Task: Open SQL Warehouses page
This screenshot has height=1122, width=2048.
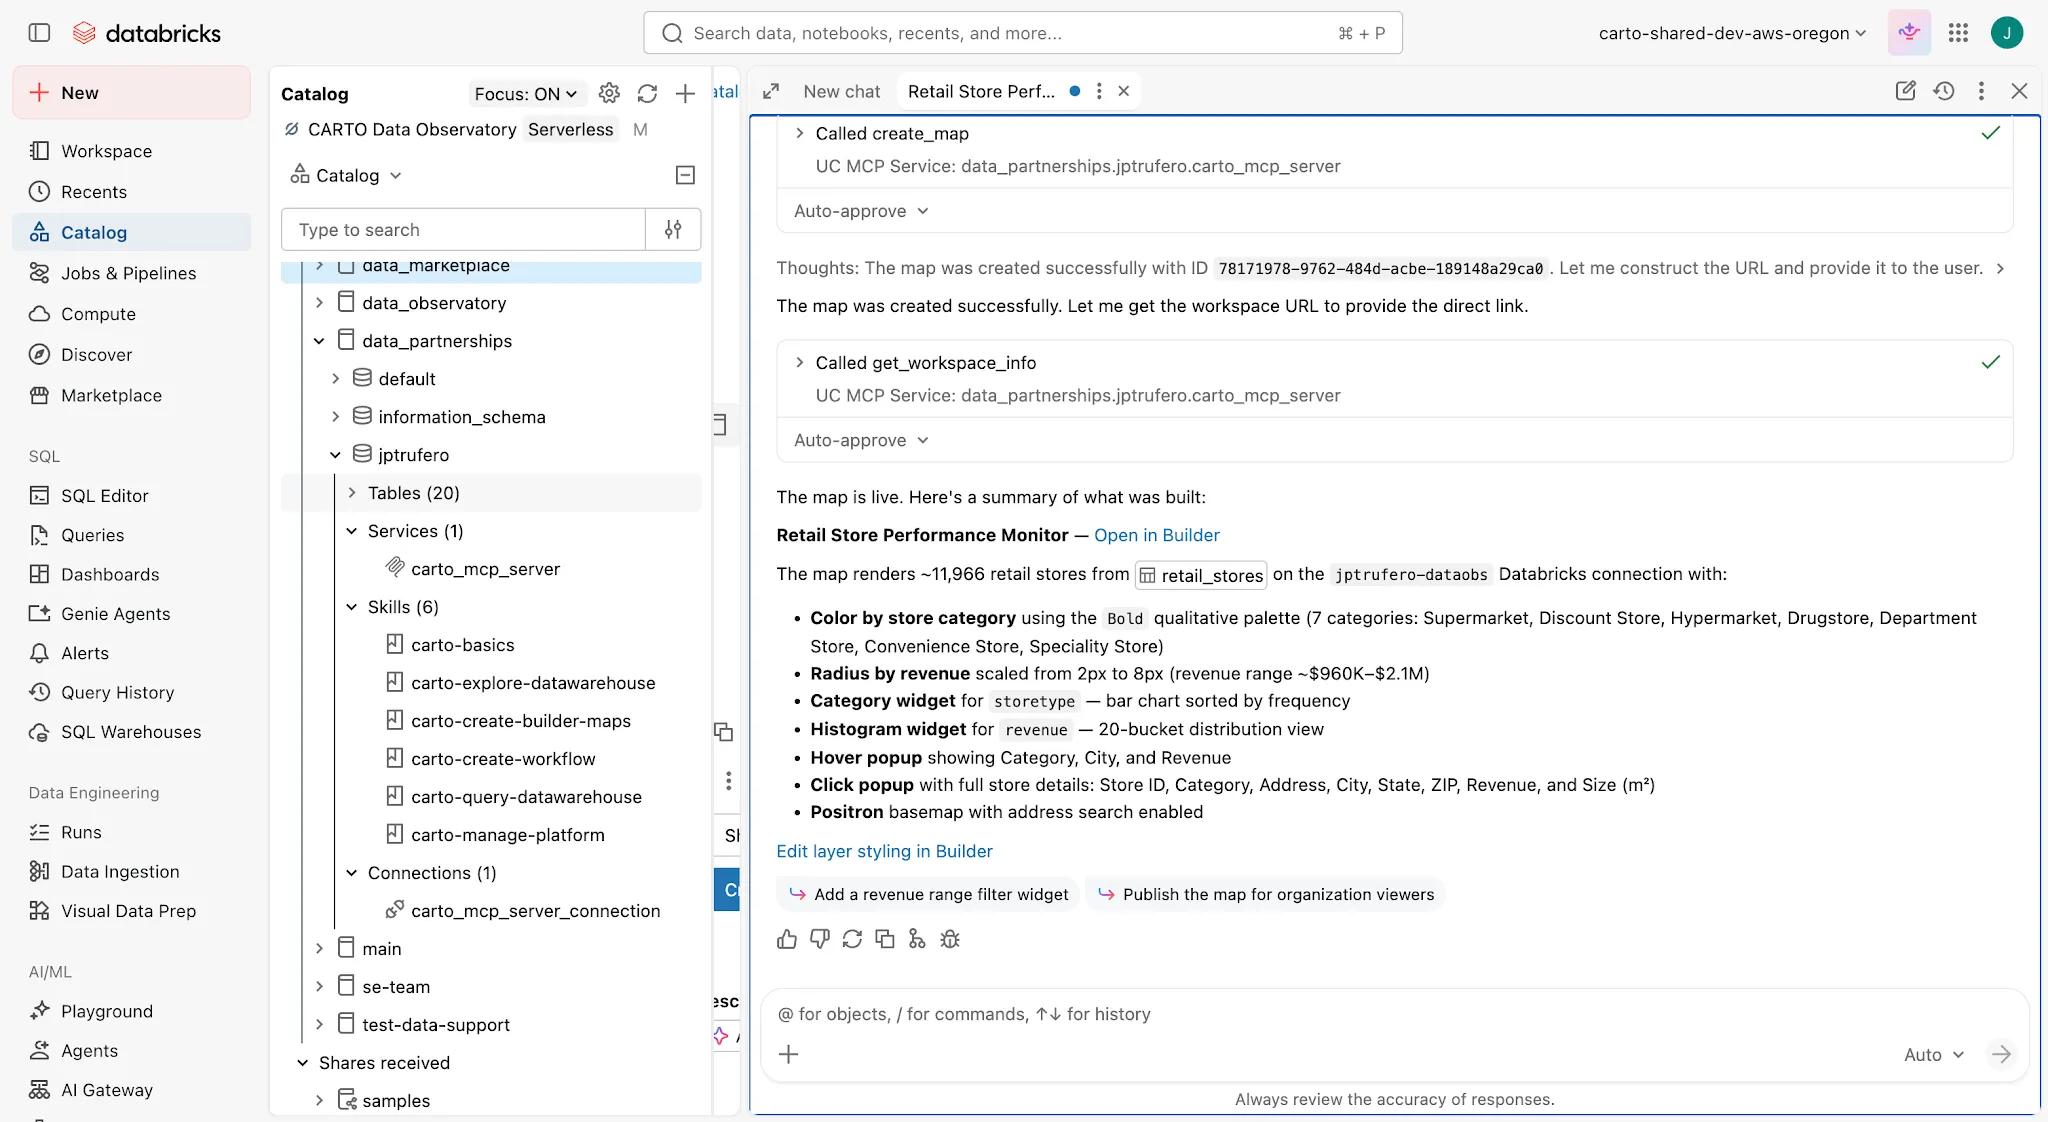Action: point(131,732)
